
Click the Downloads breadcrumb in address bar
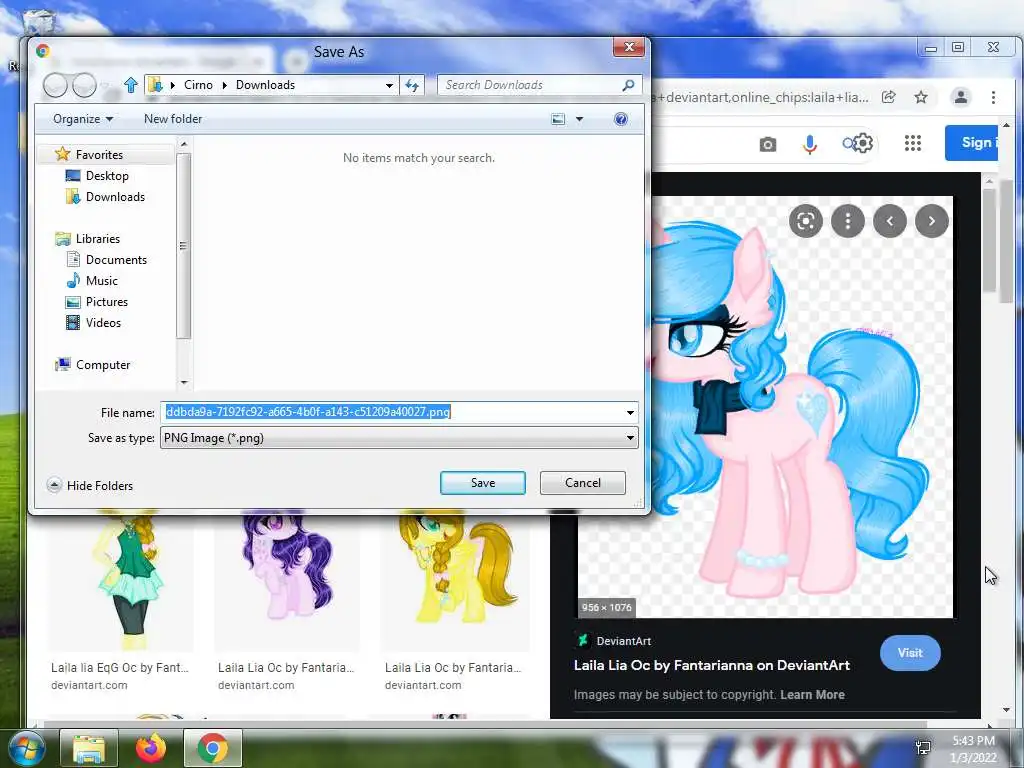(x=265, y=85)
